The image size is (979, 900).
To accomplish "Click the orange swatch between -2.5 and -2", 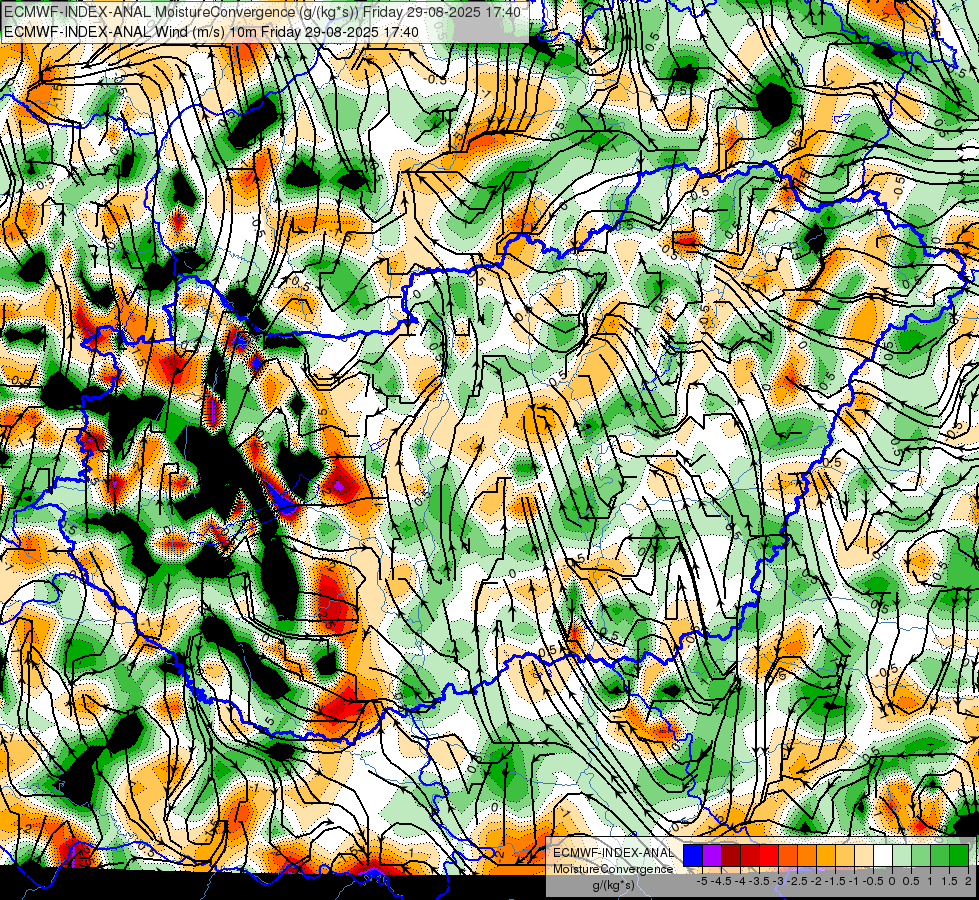I will point(807,856).
